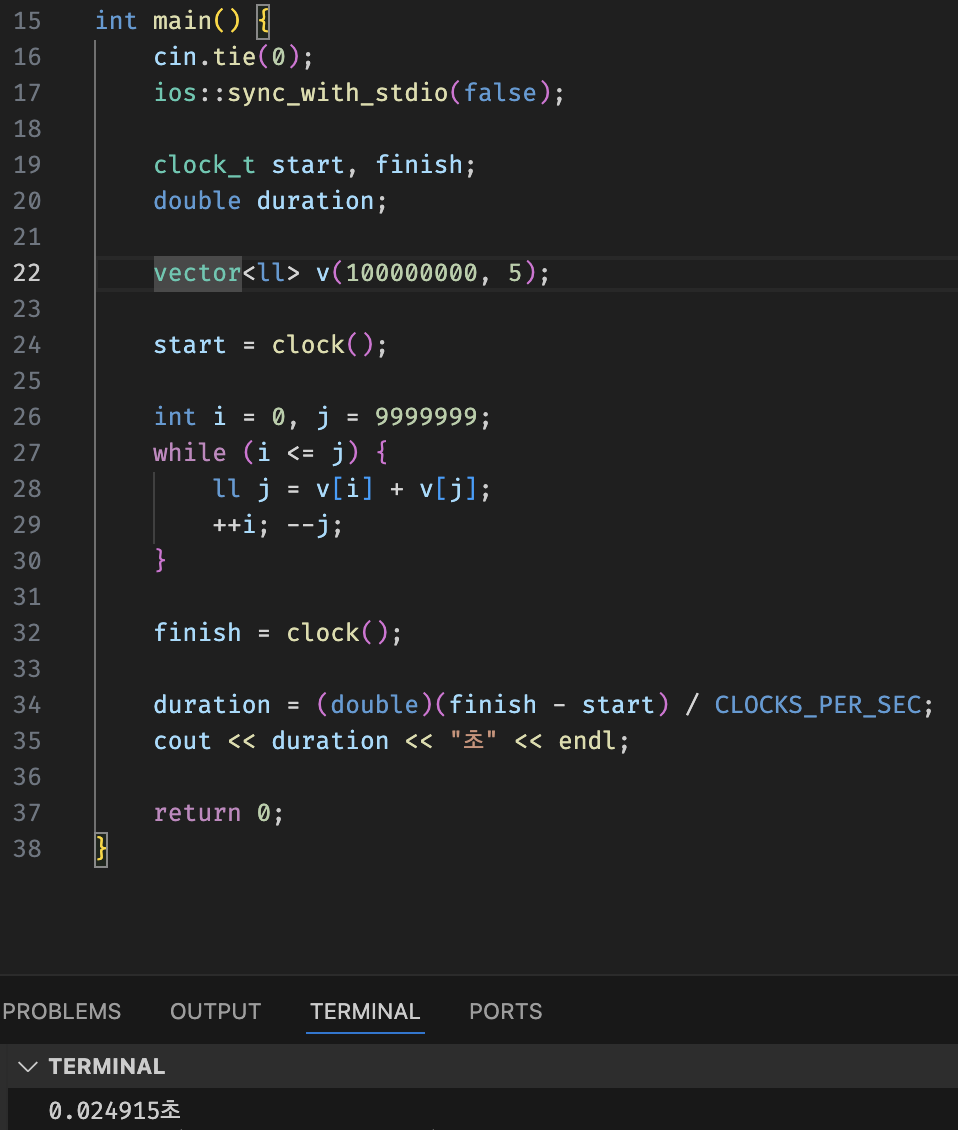958x1130 pixels.
Task: Open the PORTS tab
Action: 505,1011
